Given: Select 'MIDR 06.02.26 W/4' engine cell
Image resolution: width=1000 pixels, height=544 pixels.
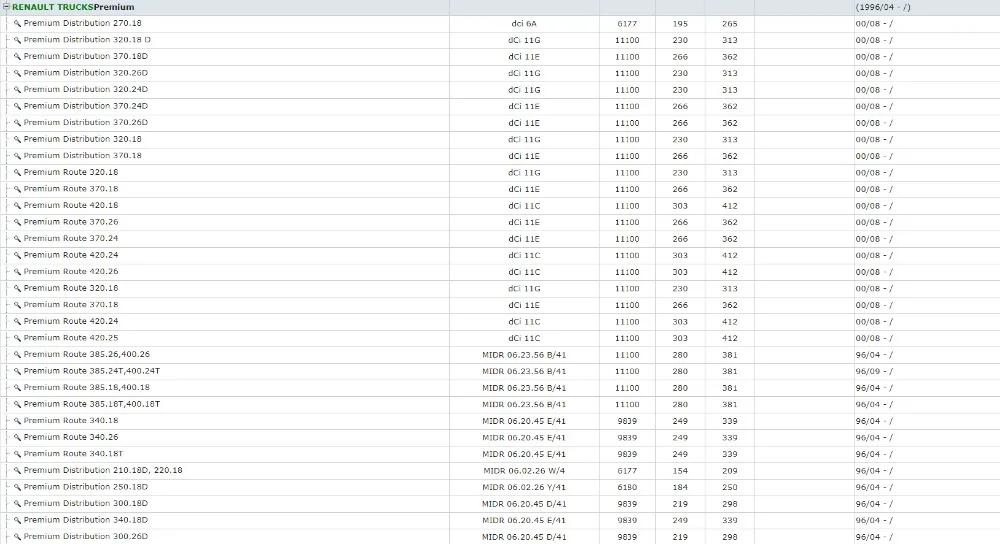Looking at the screenshot, I should (524, 471).
